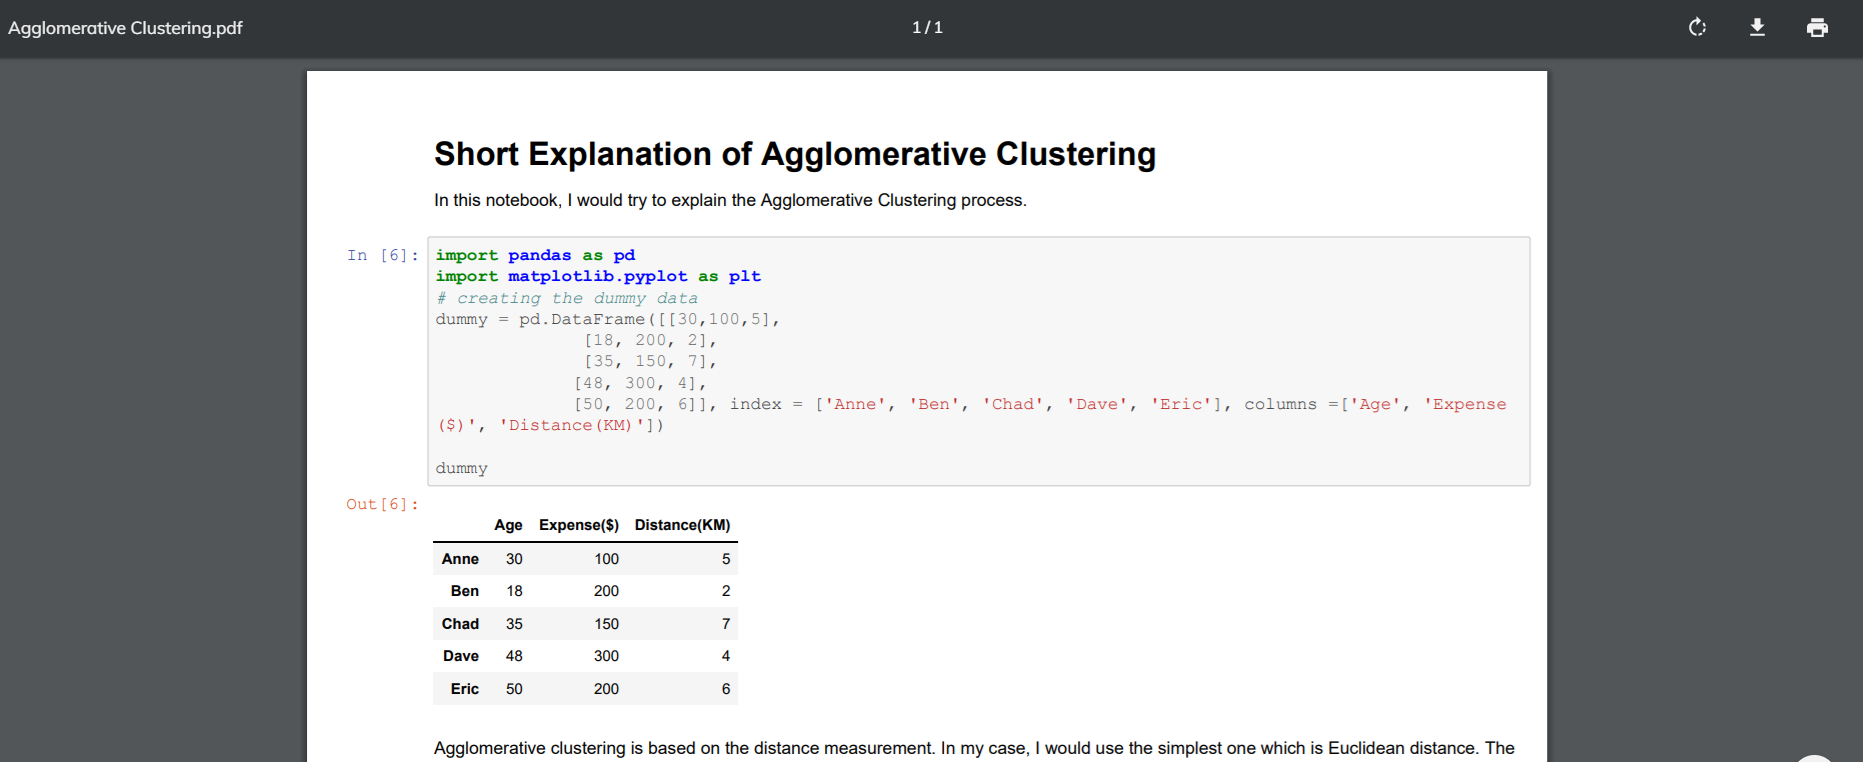
Task: Select the Age column header
Action: [x=508, y=525]
